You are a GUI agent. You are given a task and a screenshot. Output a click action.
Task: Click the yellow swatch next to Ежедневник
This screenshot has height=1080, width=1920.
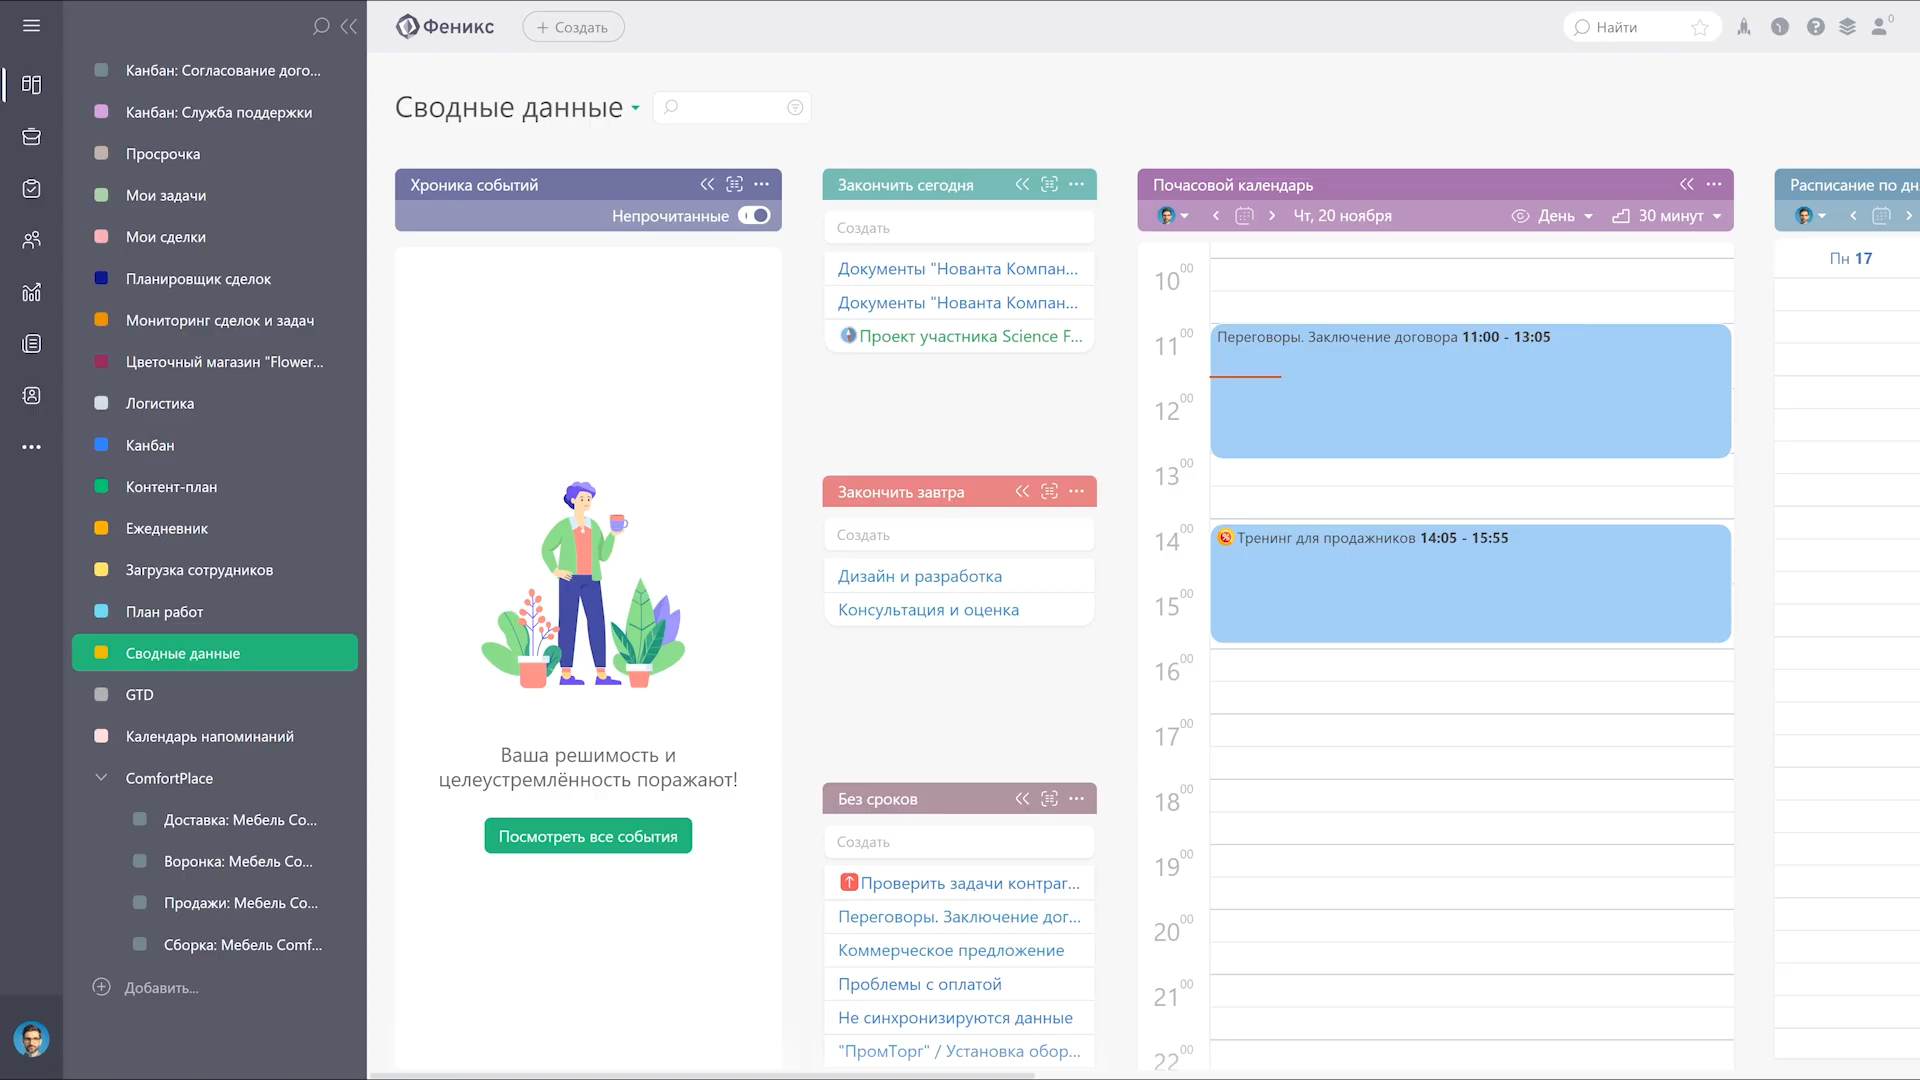click(101, 528)
